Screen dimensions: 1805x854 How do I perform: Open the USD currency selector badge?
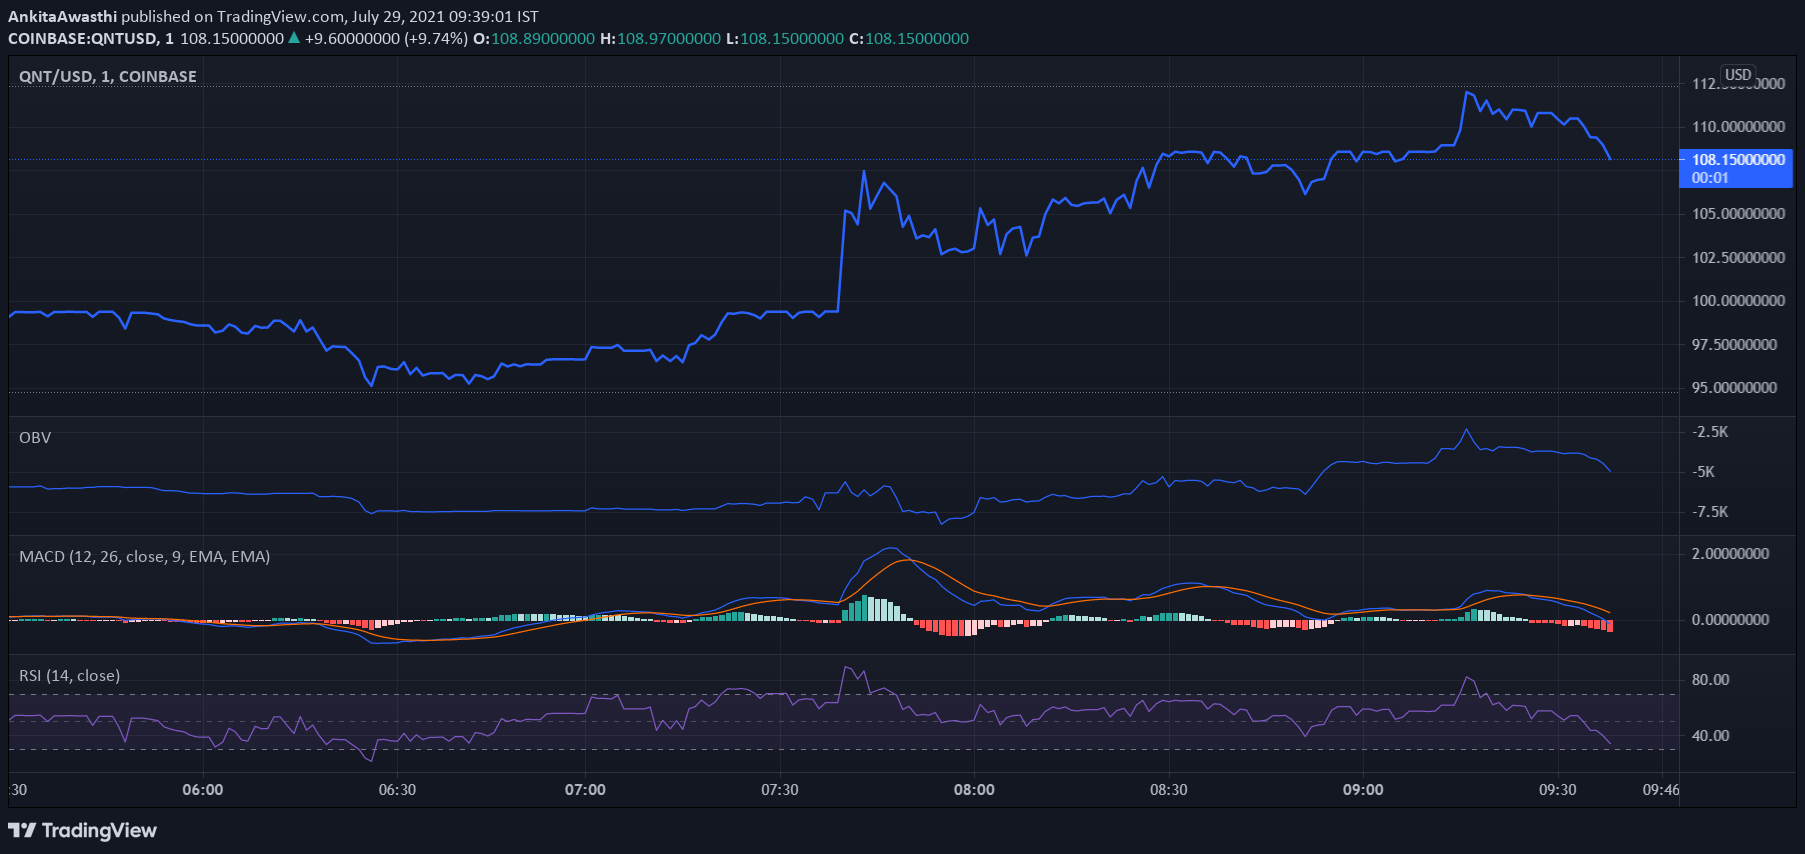click(x=1738, y=75)
